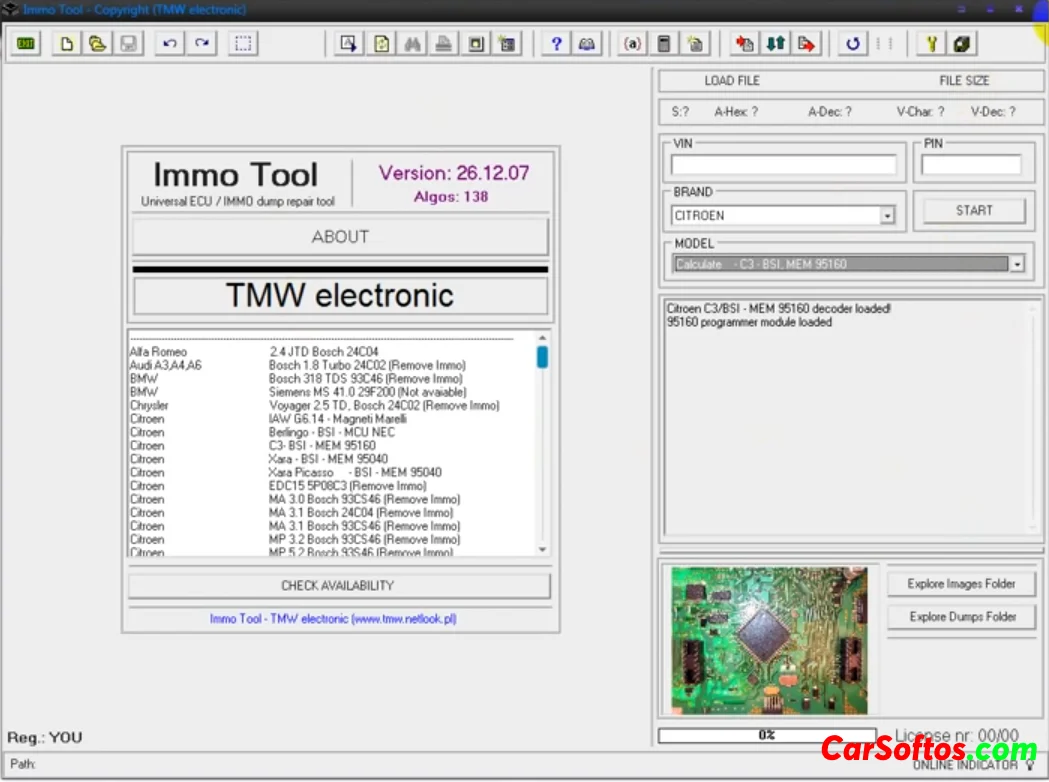Open a dump file using the folder icon
The image size is (1049, 782).
tap(98, 44)
